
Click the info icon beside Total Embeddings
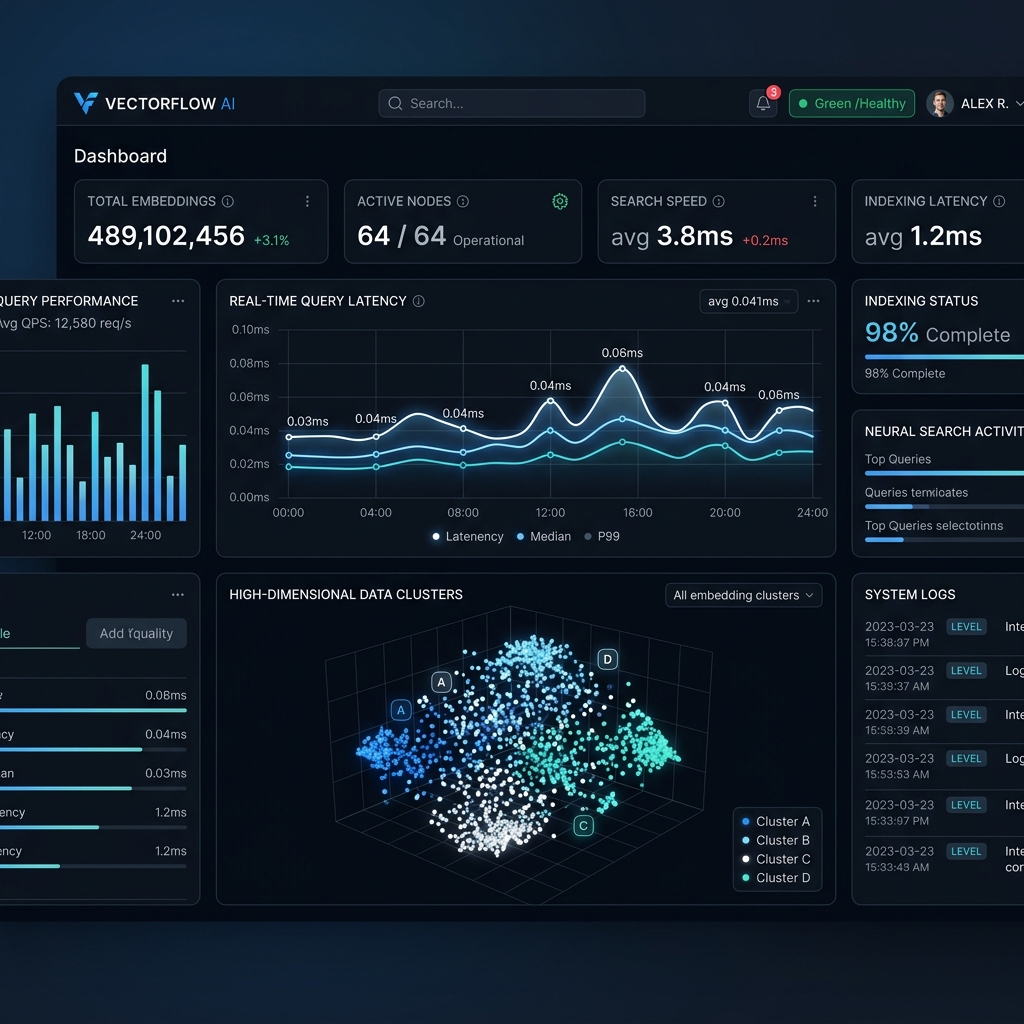click(228, 201)
